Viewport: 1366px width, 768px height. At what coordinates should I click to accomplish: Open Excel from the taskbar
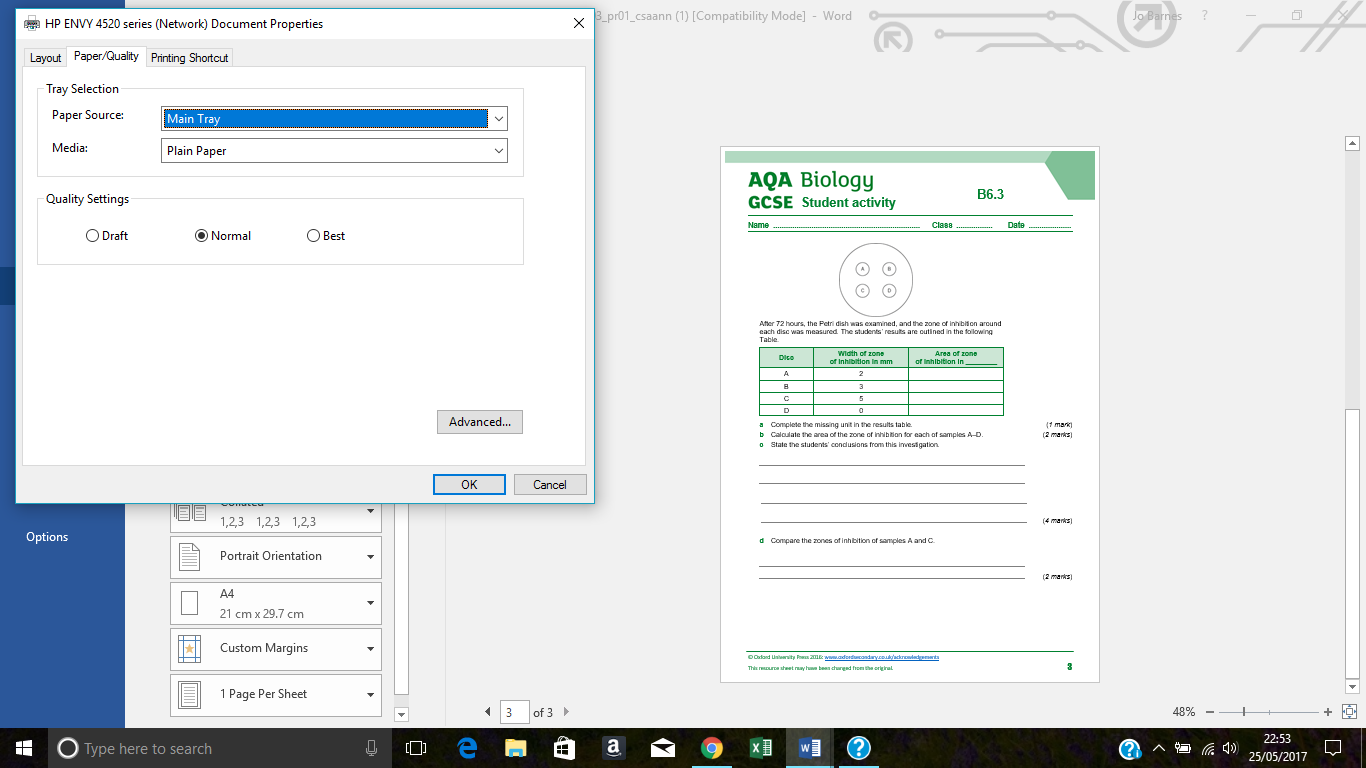coord(761,748)
